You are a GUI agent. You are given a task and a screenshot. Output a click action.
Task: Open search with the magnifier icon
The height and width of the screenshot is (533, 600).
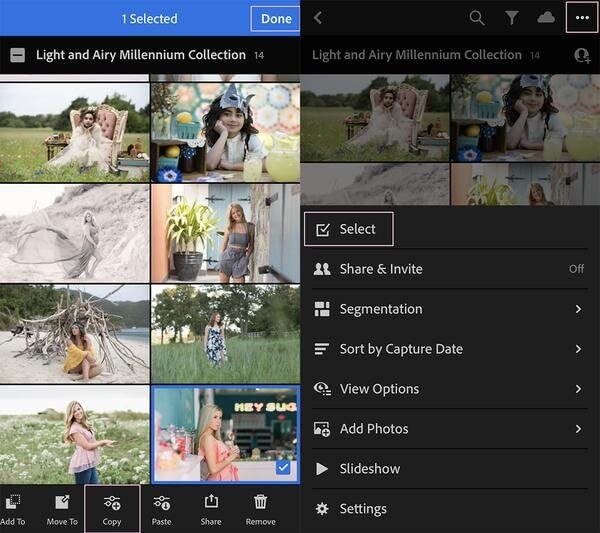pos(477,18)
